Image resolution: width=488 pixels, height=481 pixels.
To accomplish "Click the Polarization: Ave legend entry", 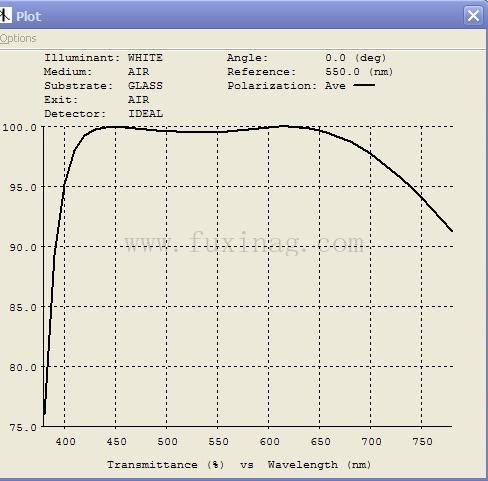I will (x=301, y=86).
